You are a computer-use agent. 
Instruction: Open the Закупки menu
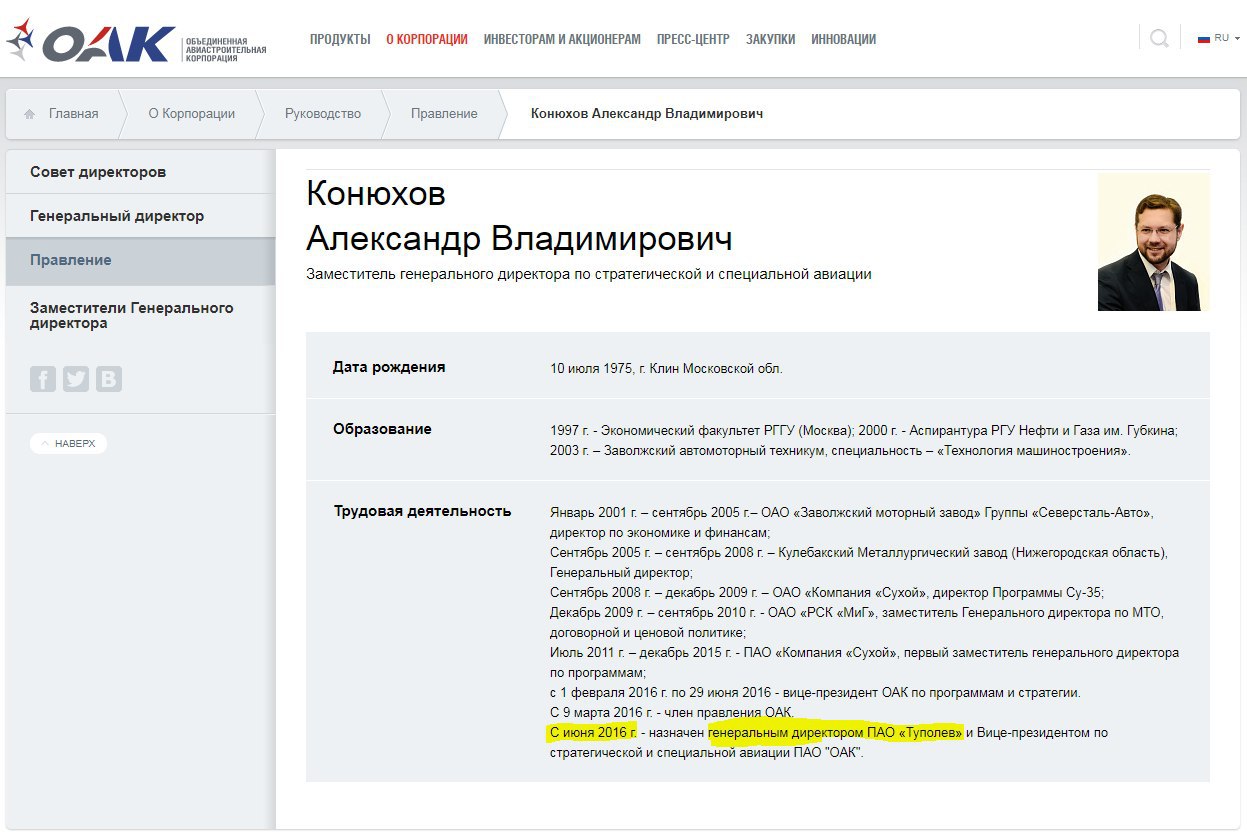coord(771,40)
